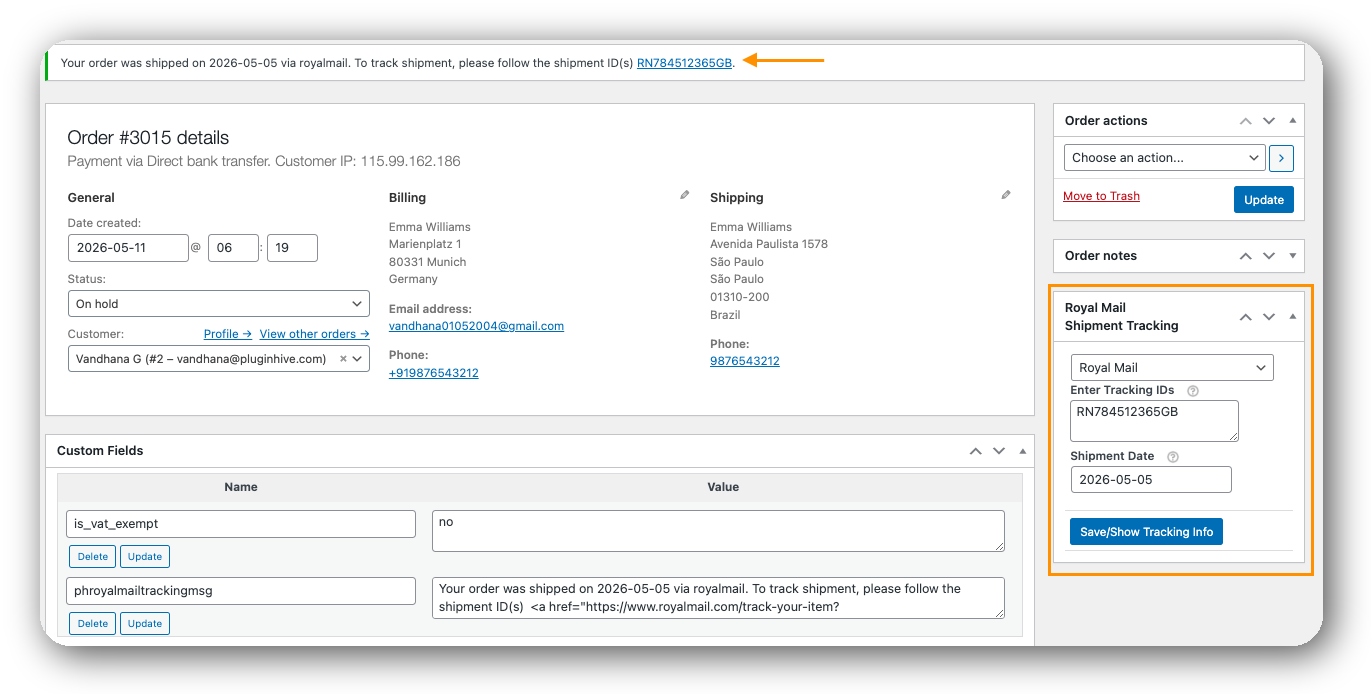Open the Choose an action dropdown
The image size is (1371, 694).
coord(1165,158)
